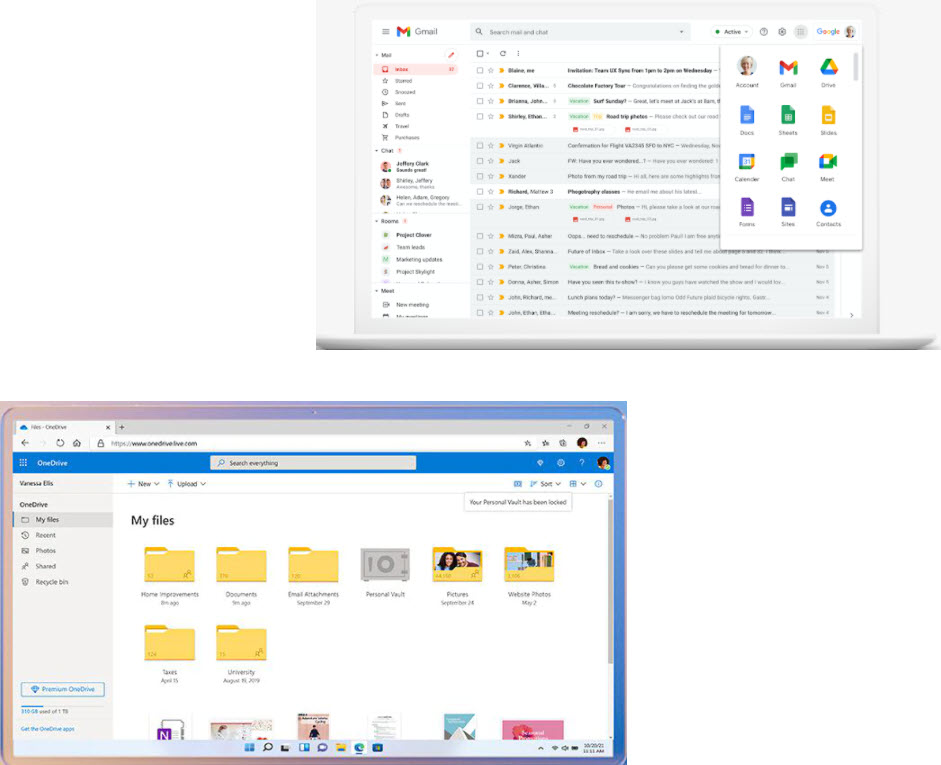Launch Calendar from Google apps panel

747,166
